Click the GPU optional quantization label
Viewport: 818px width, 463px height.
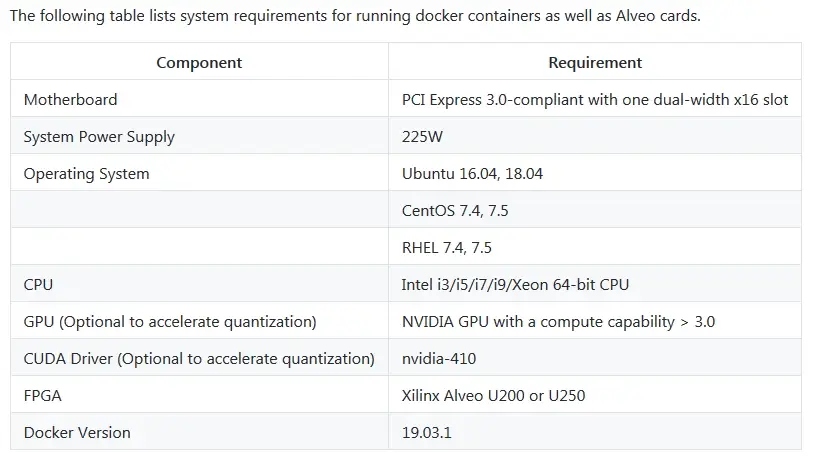tap(170, 321)
